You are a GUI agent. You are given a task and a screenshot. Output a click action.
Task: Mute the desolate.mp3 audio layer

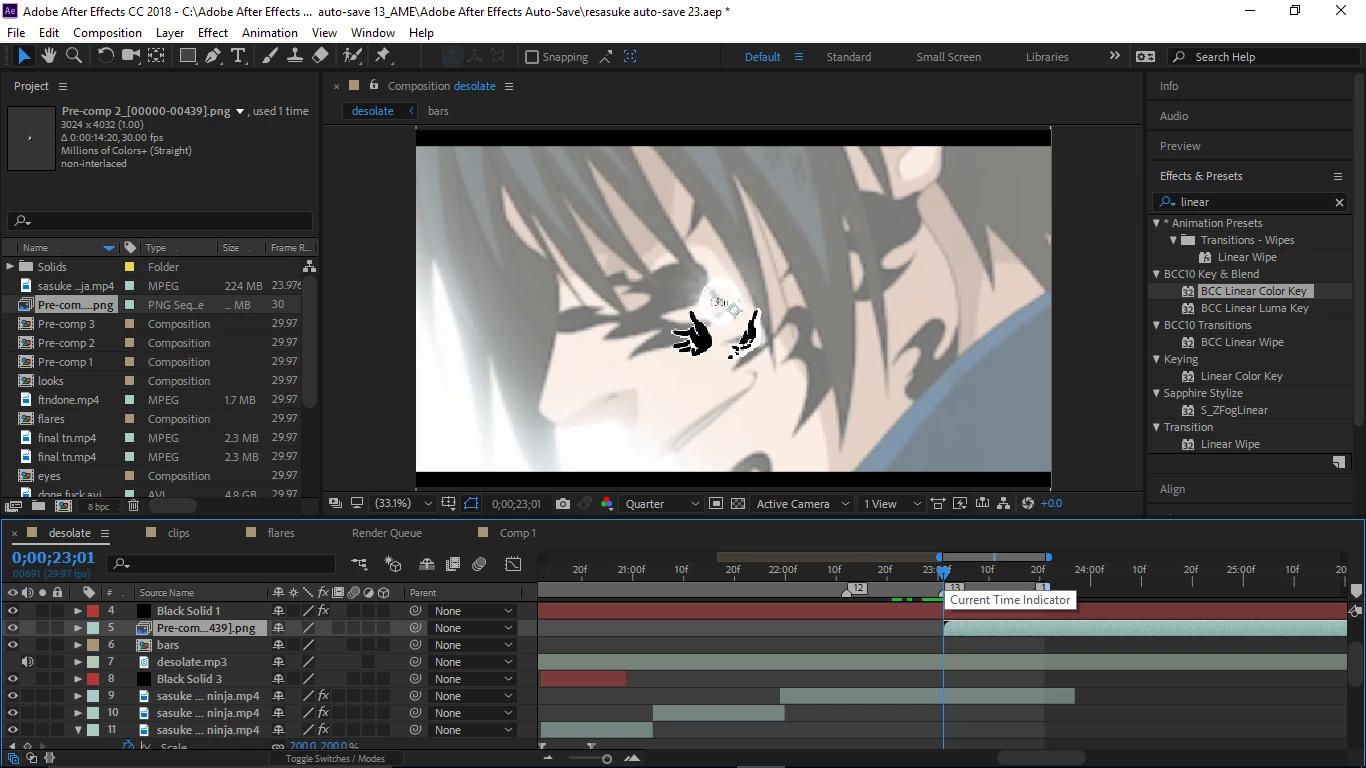(27, 662)
